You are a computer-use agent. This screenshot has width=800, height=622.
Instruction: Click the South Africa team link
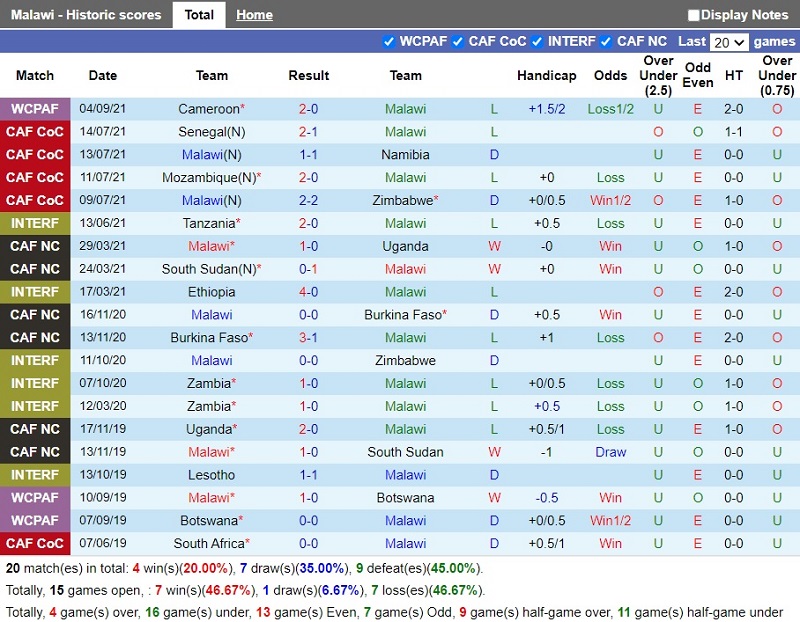pyautogui.click(x=209, y=543)
